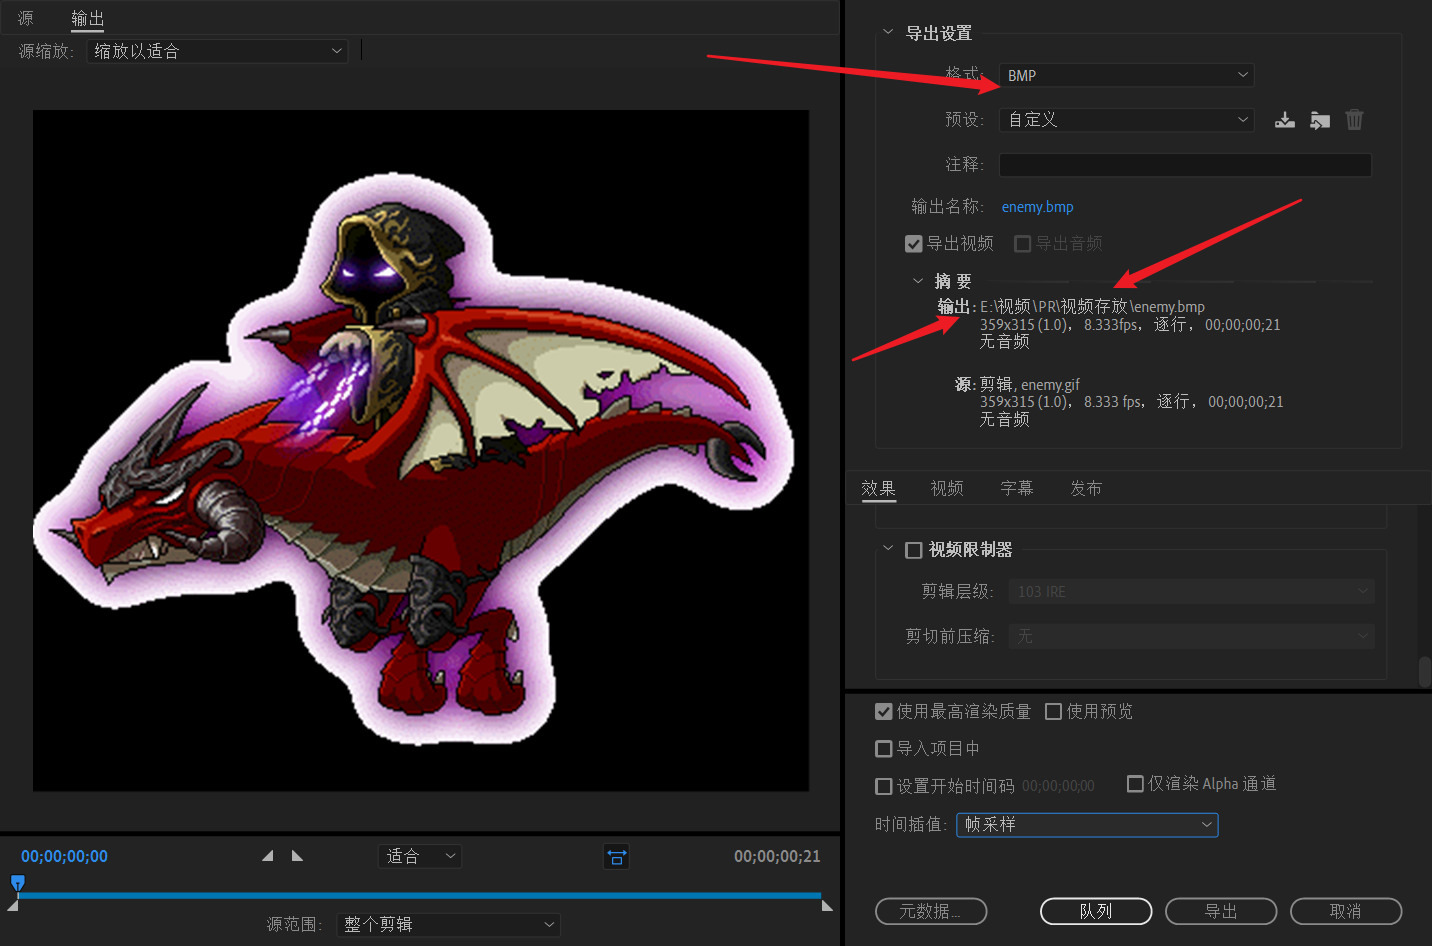Click the out-point handle at timeline right edge
The image size is (1432, 946).
pos(826,903)
